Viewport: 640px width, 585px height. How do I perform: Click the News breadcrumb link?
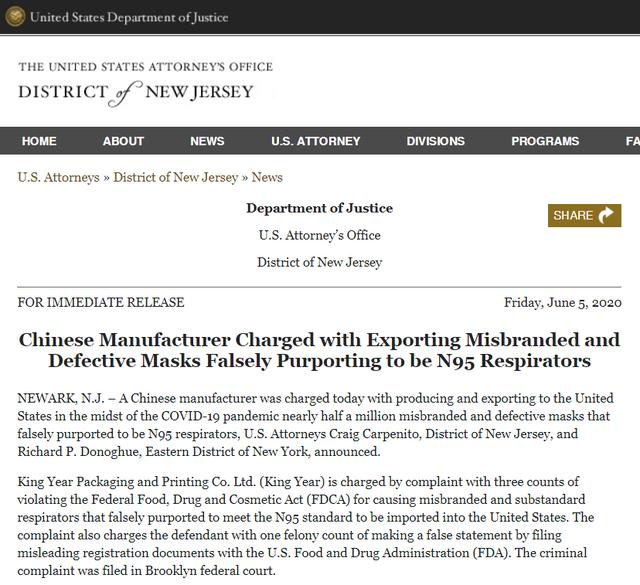pos(267,178)
